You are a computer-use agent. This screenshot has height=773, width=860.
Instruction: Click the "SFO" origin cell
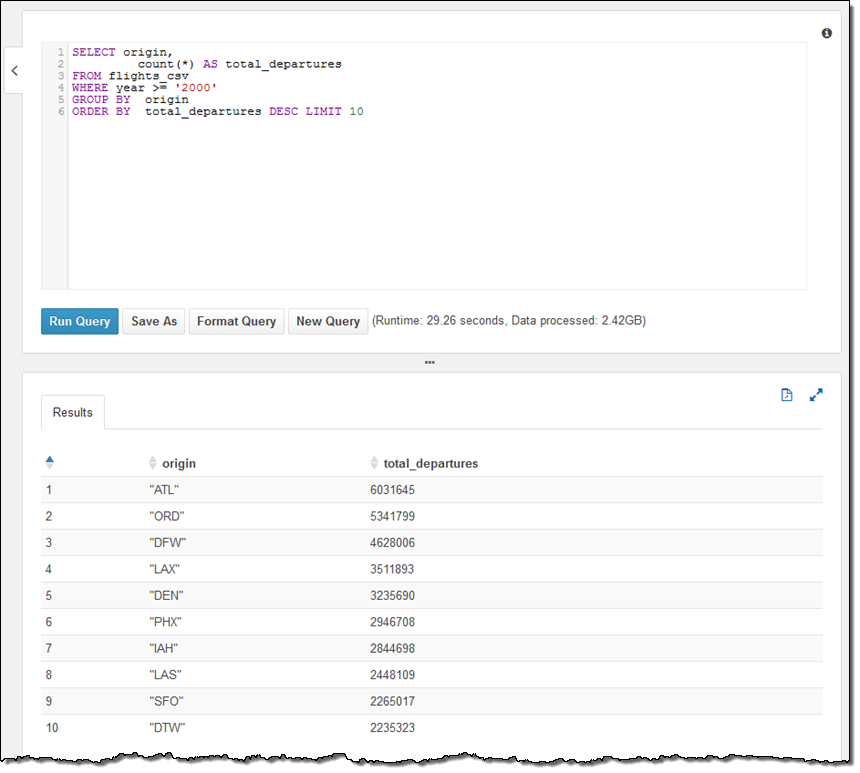coord(165,701)
